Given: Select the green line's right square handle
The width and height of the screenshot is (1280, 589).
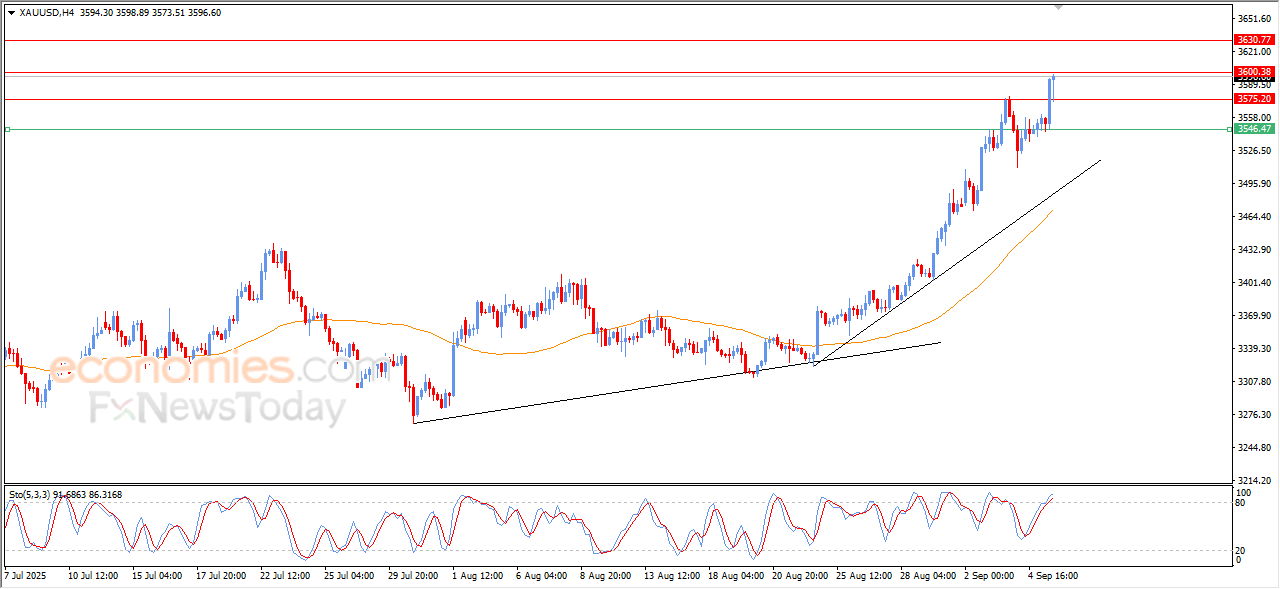Looking at the screenshot, I should click(1230, 129).
